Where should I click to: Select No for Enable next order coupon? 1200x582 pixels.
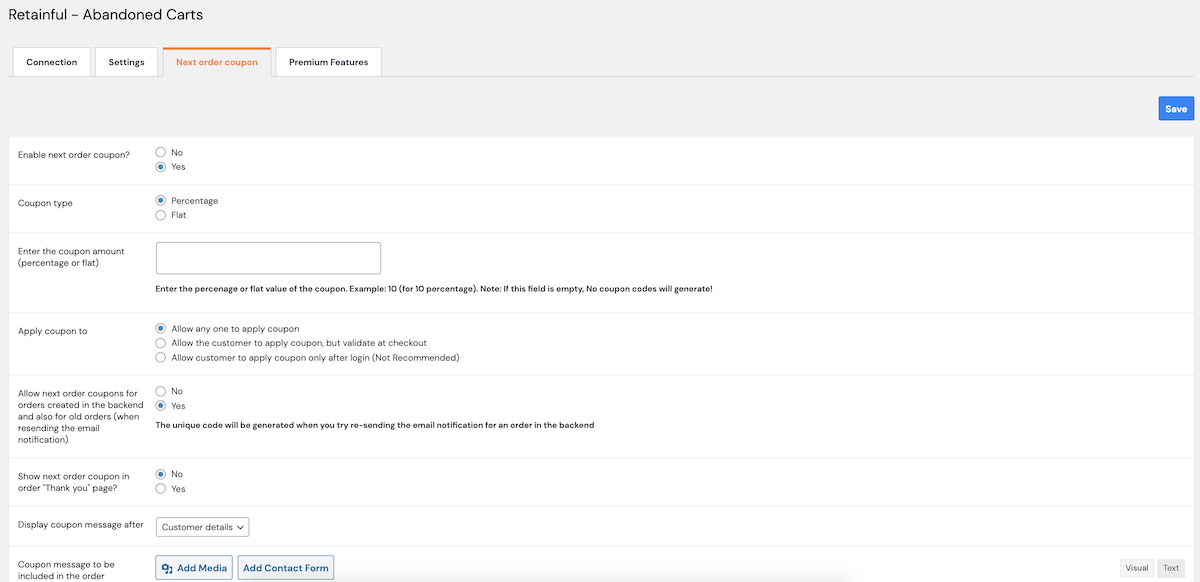[x=161, y=153]
